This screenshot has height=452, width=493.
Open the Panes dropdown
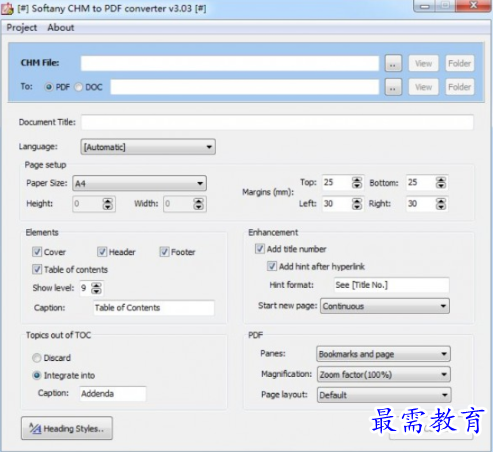pyautogui.click(x=383, y=354)
